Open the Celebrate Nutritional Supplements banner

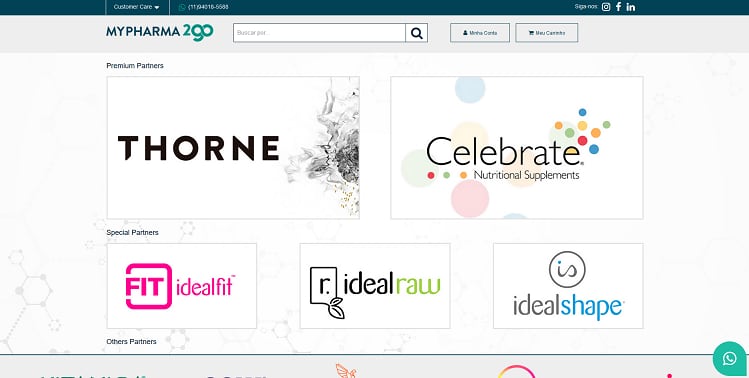click(x=517, y=148)
